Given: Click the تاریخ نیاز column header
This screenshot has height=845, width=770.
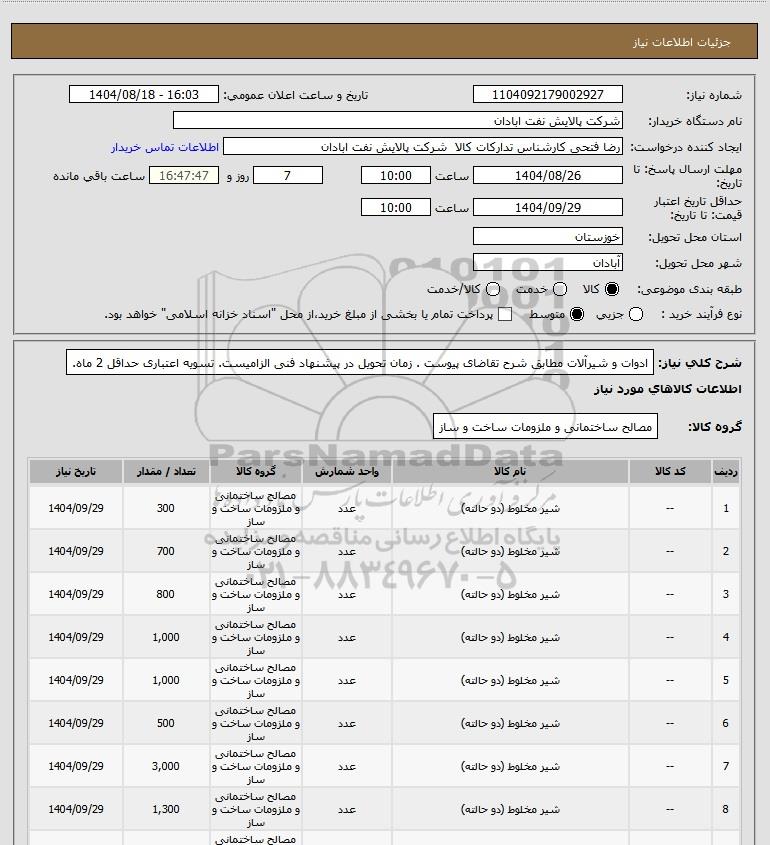Looking at the screenshot, I should pyautogui.click(x=76, y=472).
